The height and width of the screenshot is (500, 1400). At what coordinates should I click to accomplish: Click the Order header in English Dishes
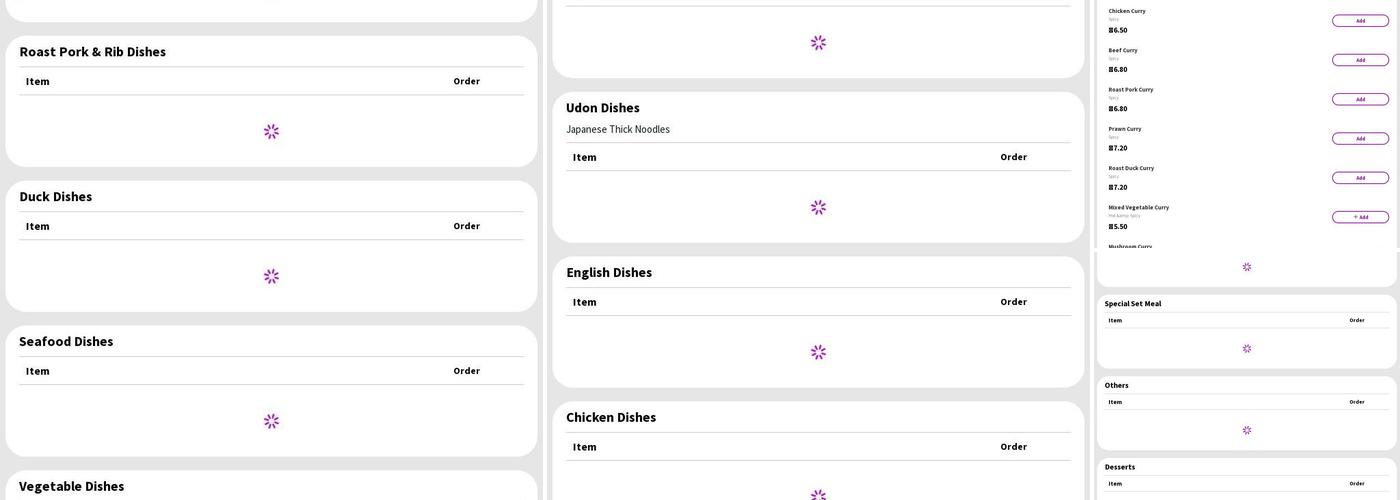(x=1013, y=302)
